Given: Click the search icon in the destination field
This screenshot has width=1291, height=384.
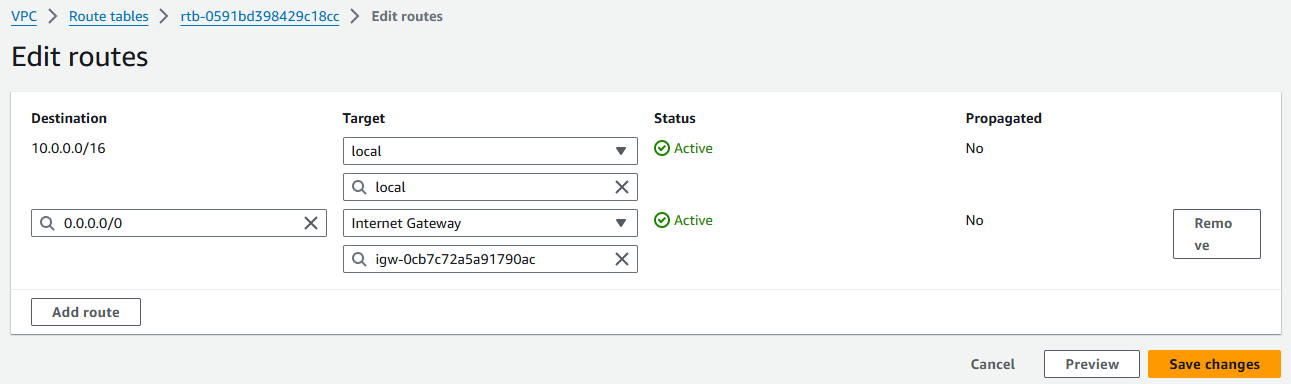Looking at the screenshot, I should click(48, 223).
